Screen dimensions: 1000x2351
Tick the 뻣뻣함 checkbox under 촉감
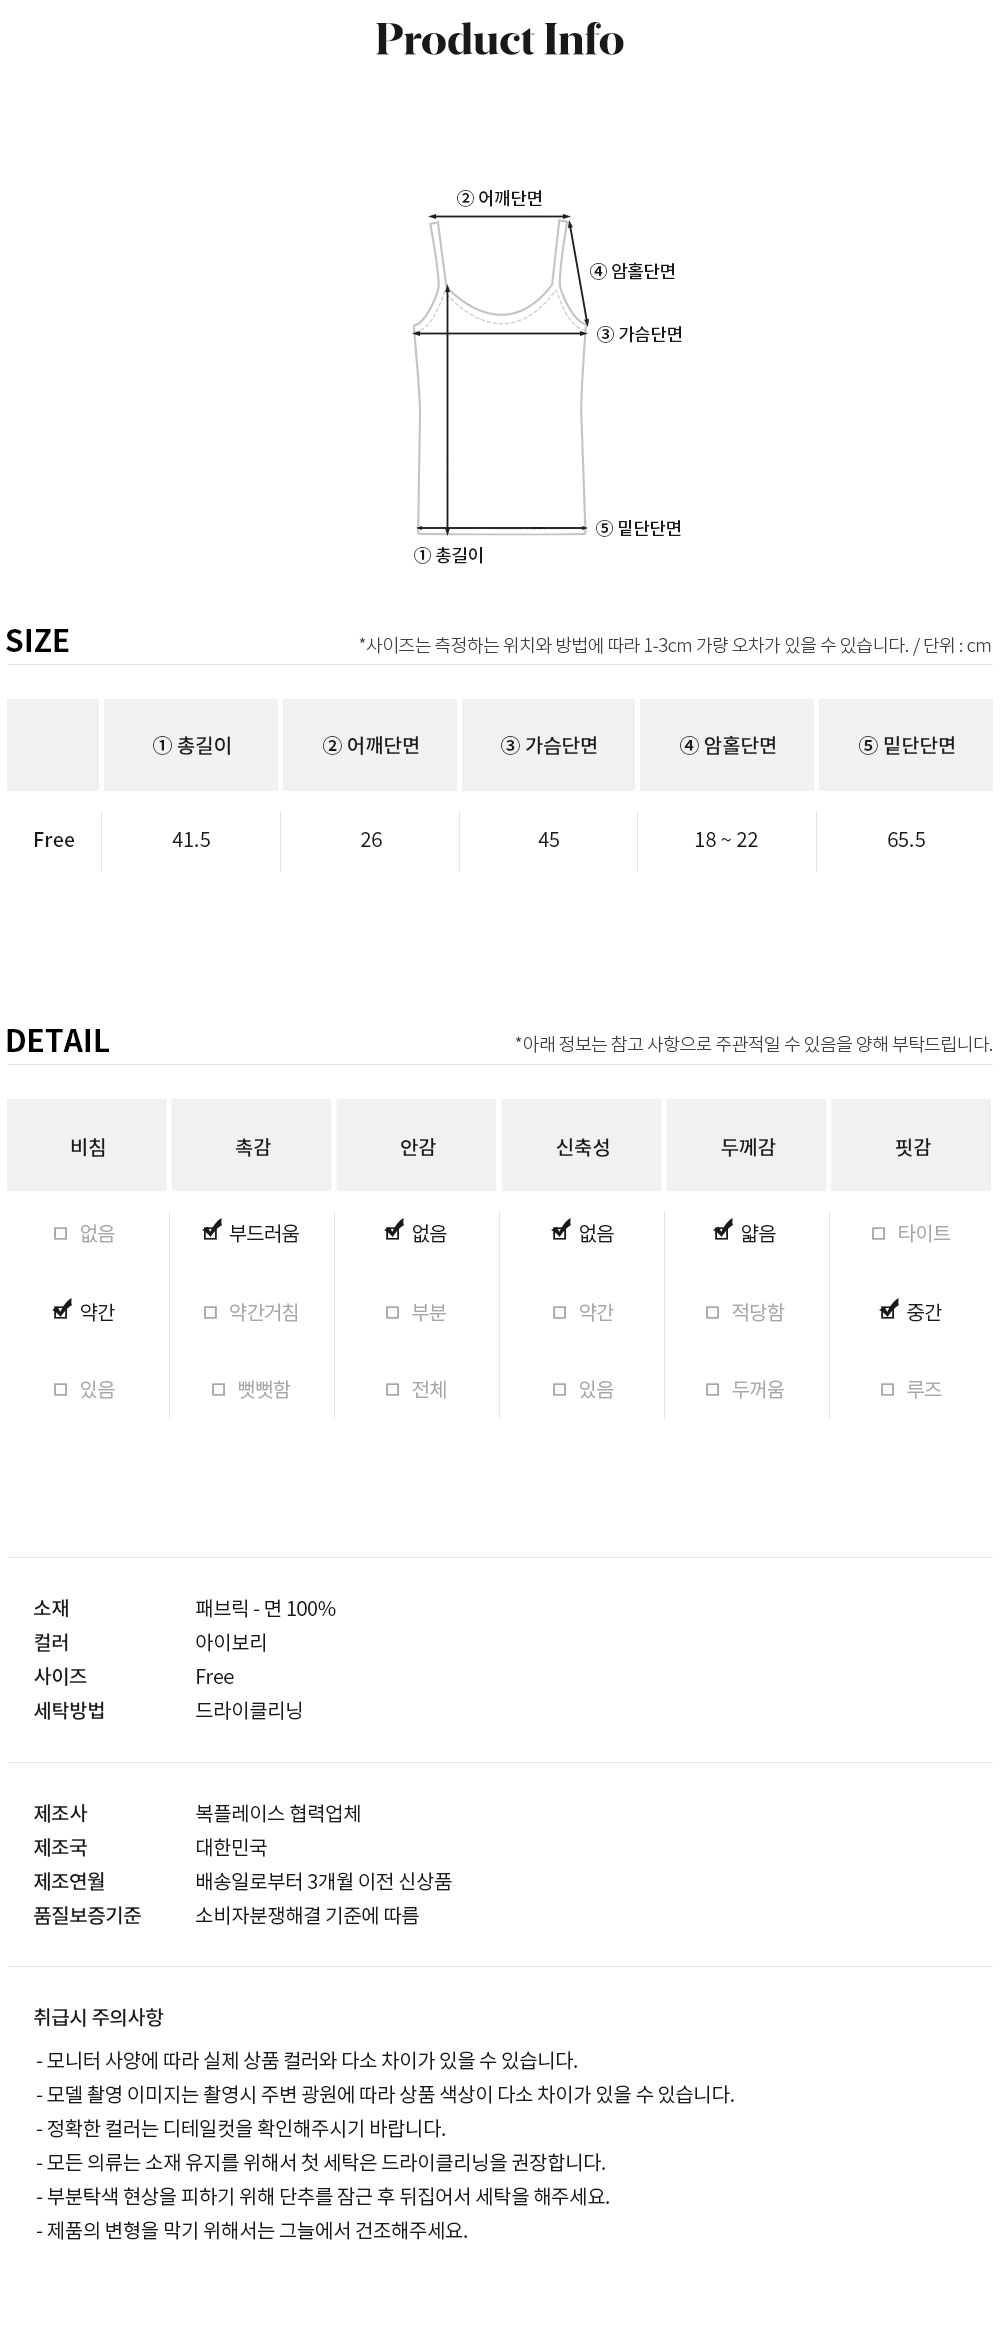[x=219, y=1389]
